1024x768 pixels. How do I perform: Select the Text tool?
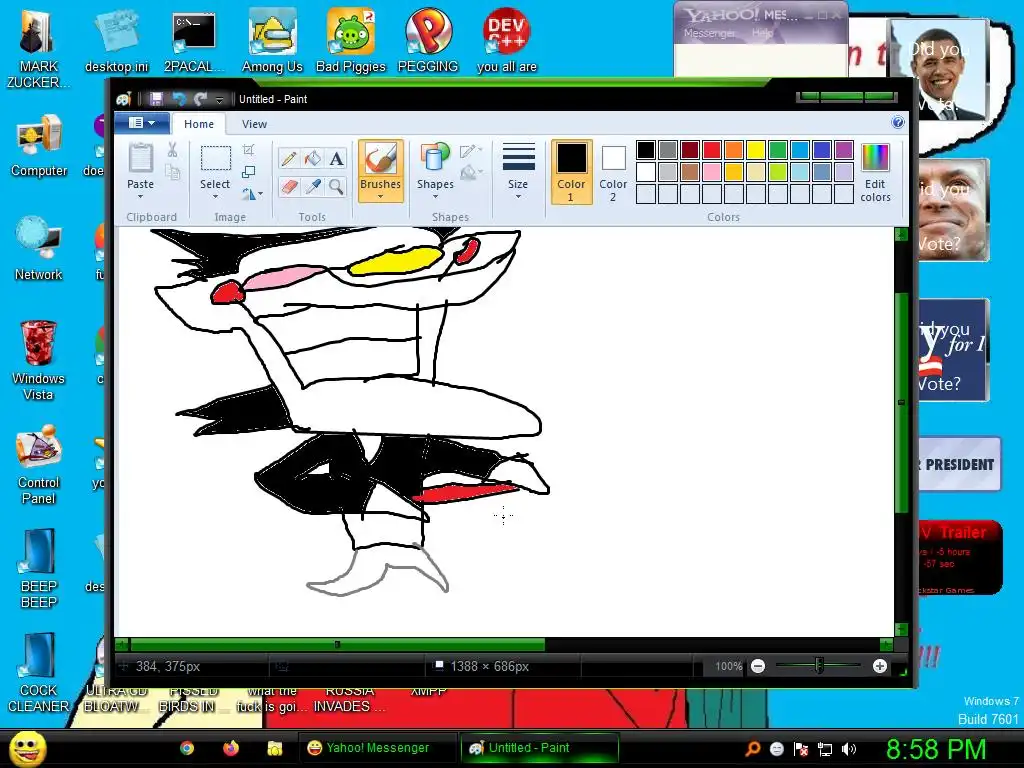pos(336,159)
